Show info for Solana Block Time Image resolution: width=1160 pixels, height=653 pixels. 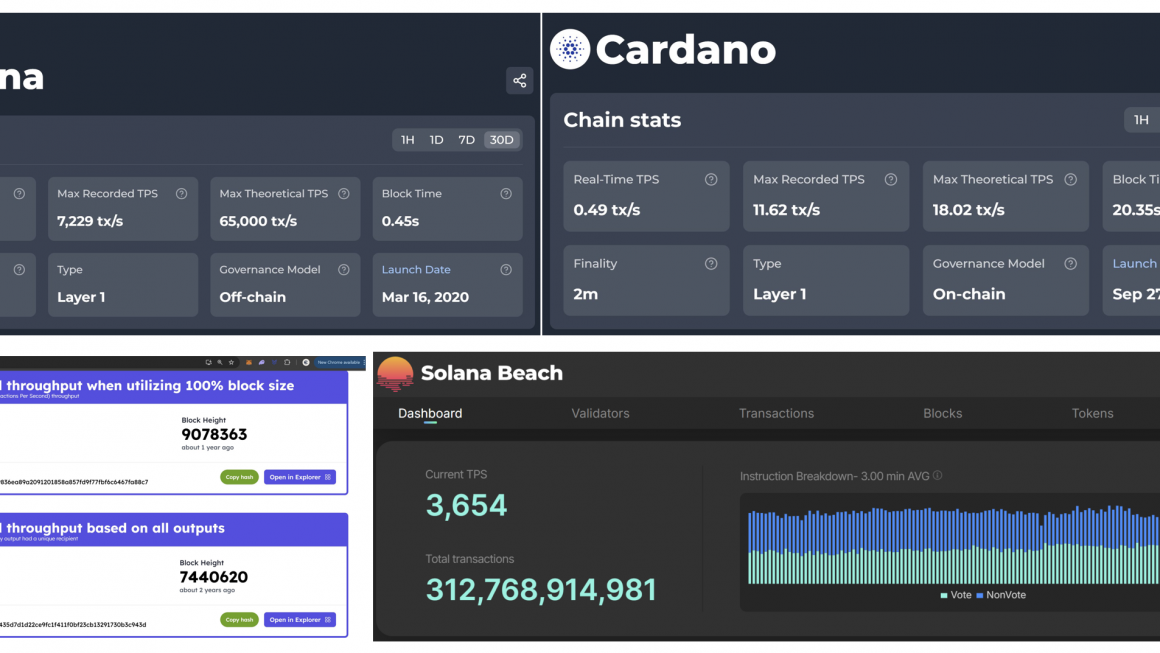pyautogui.click(x=506, y=194)
